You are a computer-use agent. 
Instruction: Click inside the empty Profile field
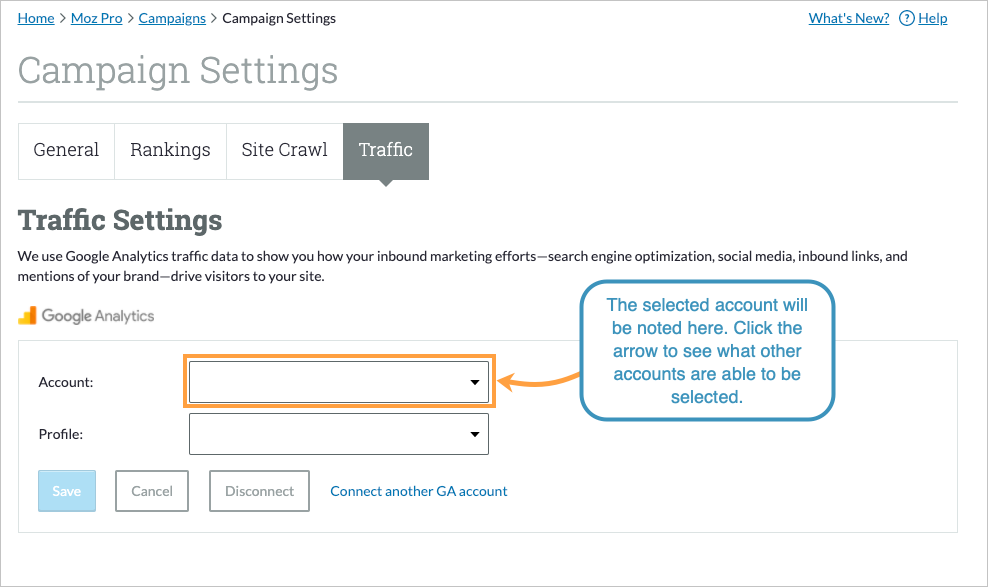pos(320,433)
